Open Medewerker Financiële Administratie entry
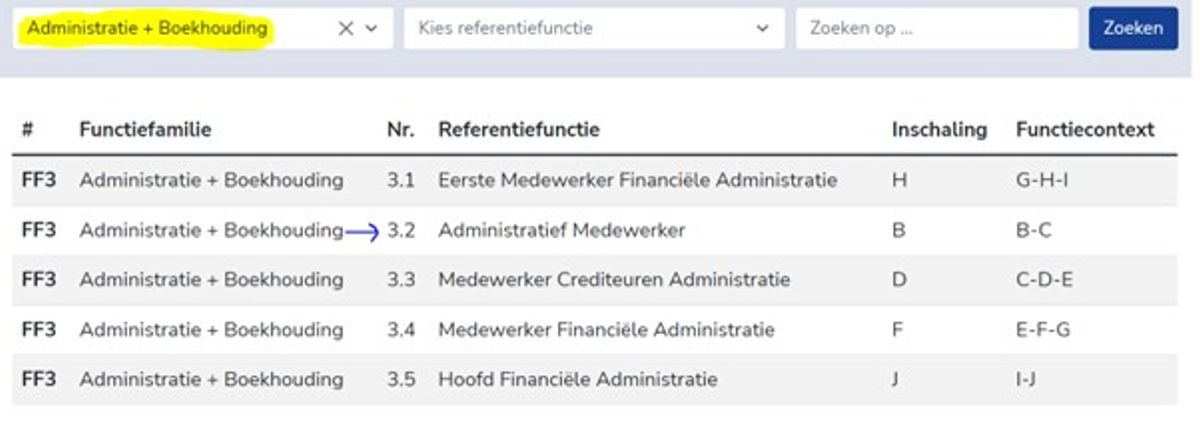1200x423 pixels. pyautogui.click(x=606, y=330)
